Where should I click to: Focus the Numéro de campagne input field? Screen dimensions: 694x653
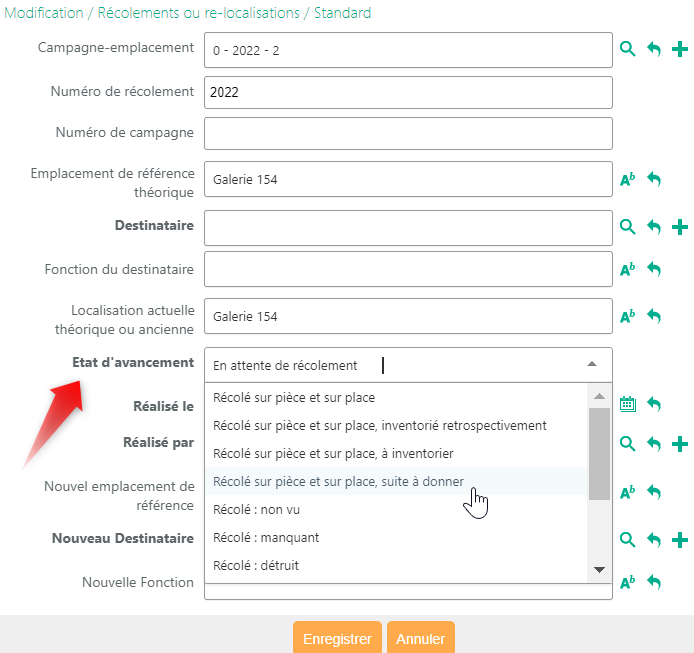(x=407, y=133)
